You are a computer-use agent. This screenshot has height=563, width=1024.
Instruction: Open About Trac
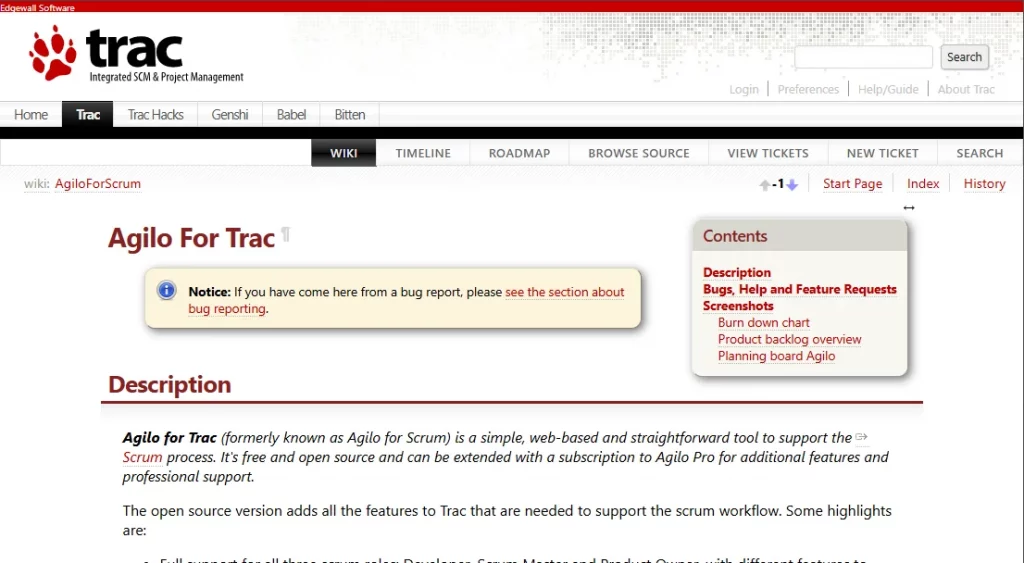pyautogui.click(x=966, y=89)
